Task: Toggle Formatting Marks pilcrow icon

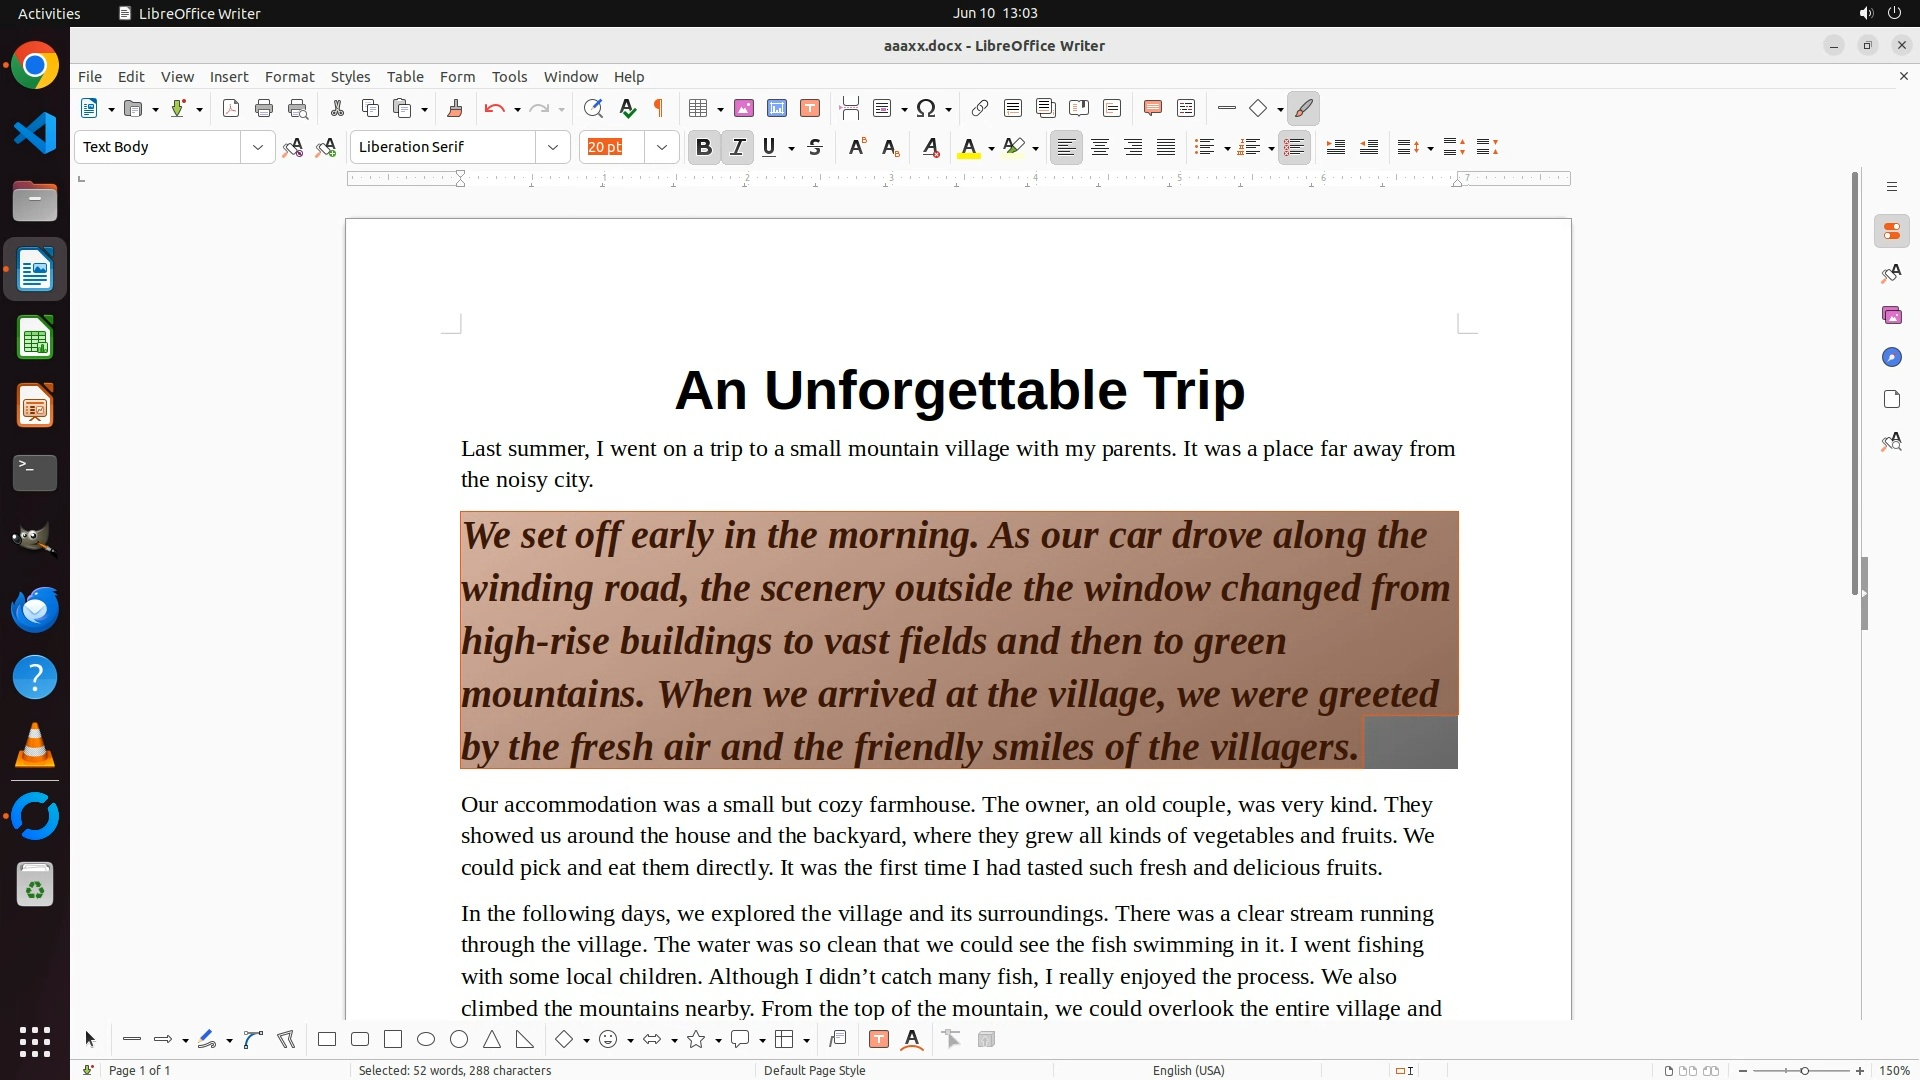Action: (x=659, y=108)
